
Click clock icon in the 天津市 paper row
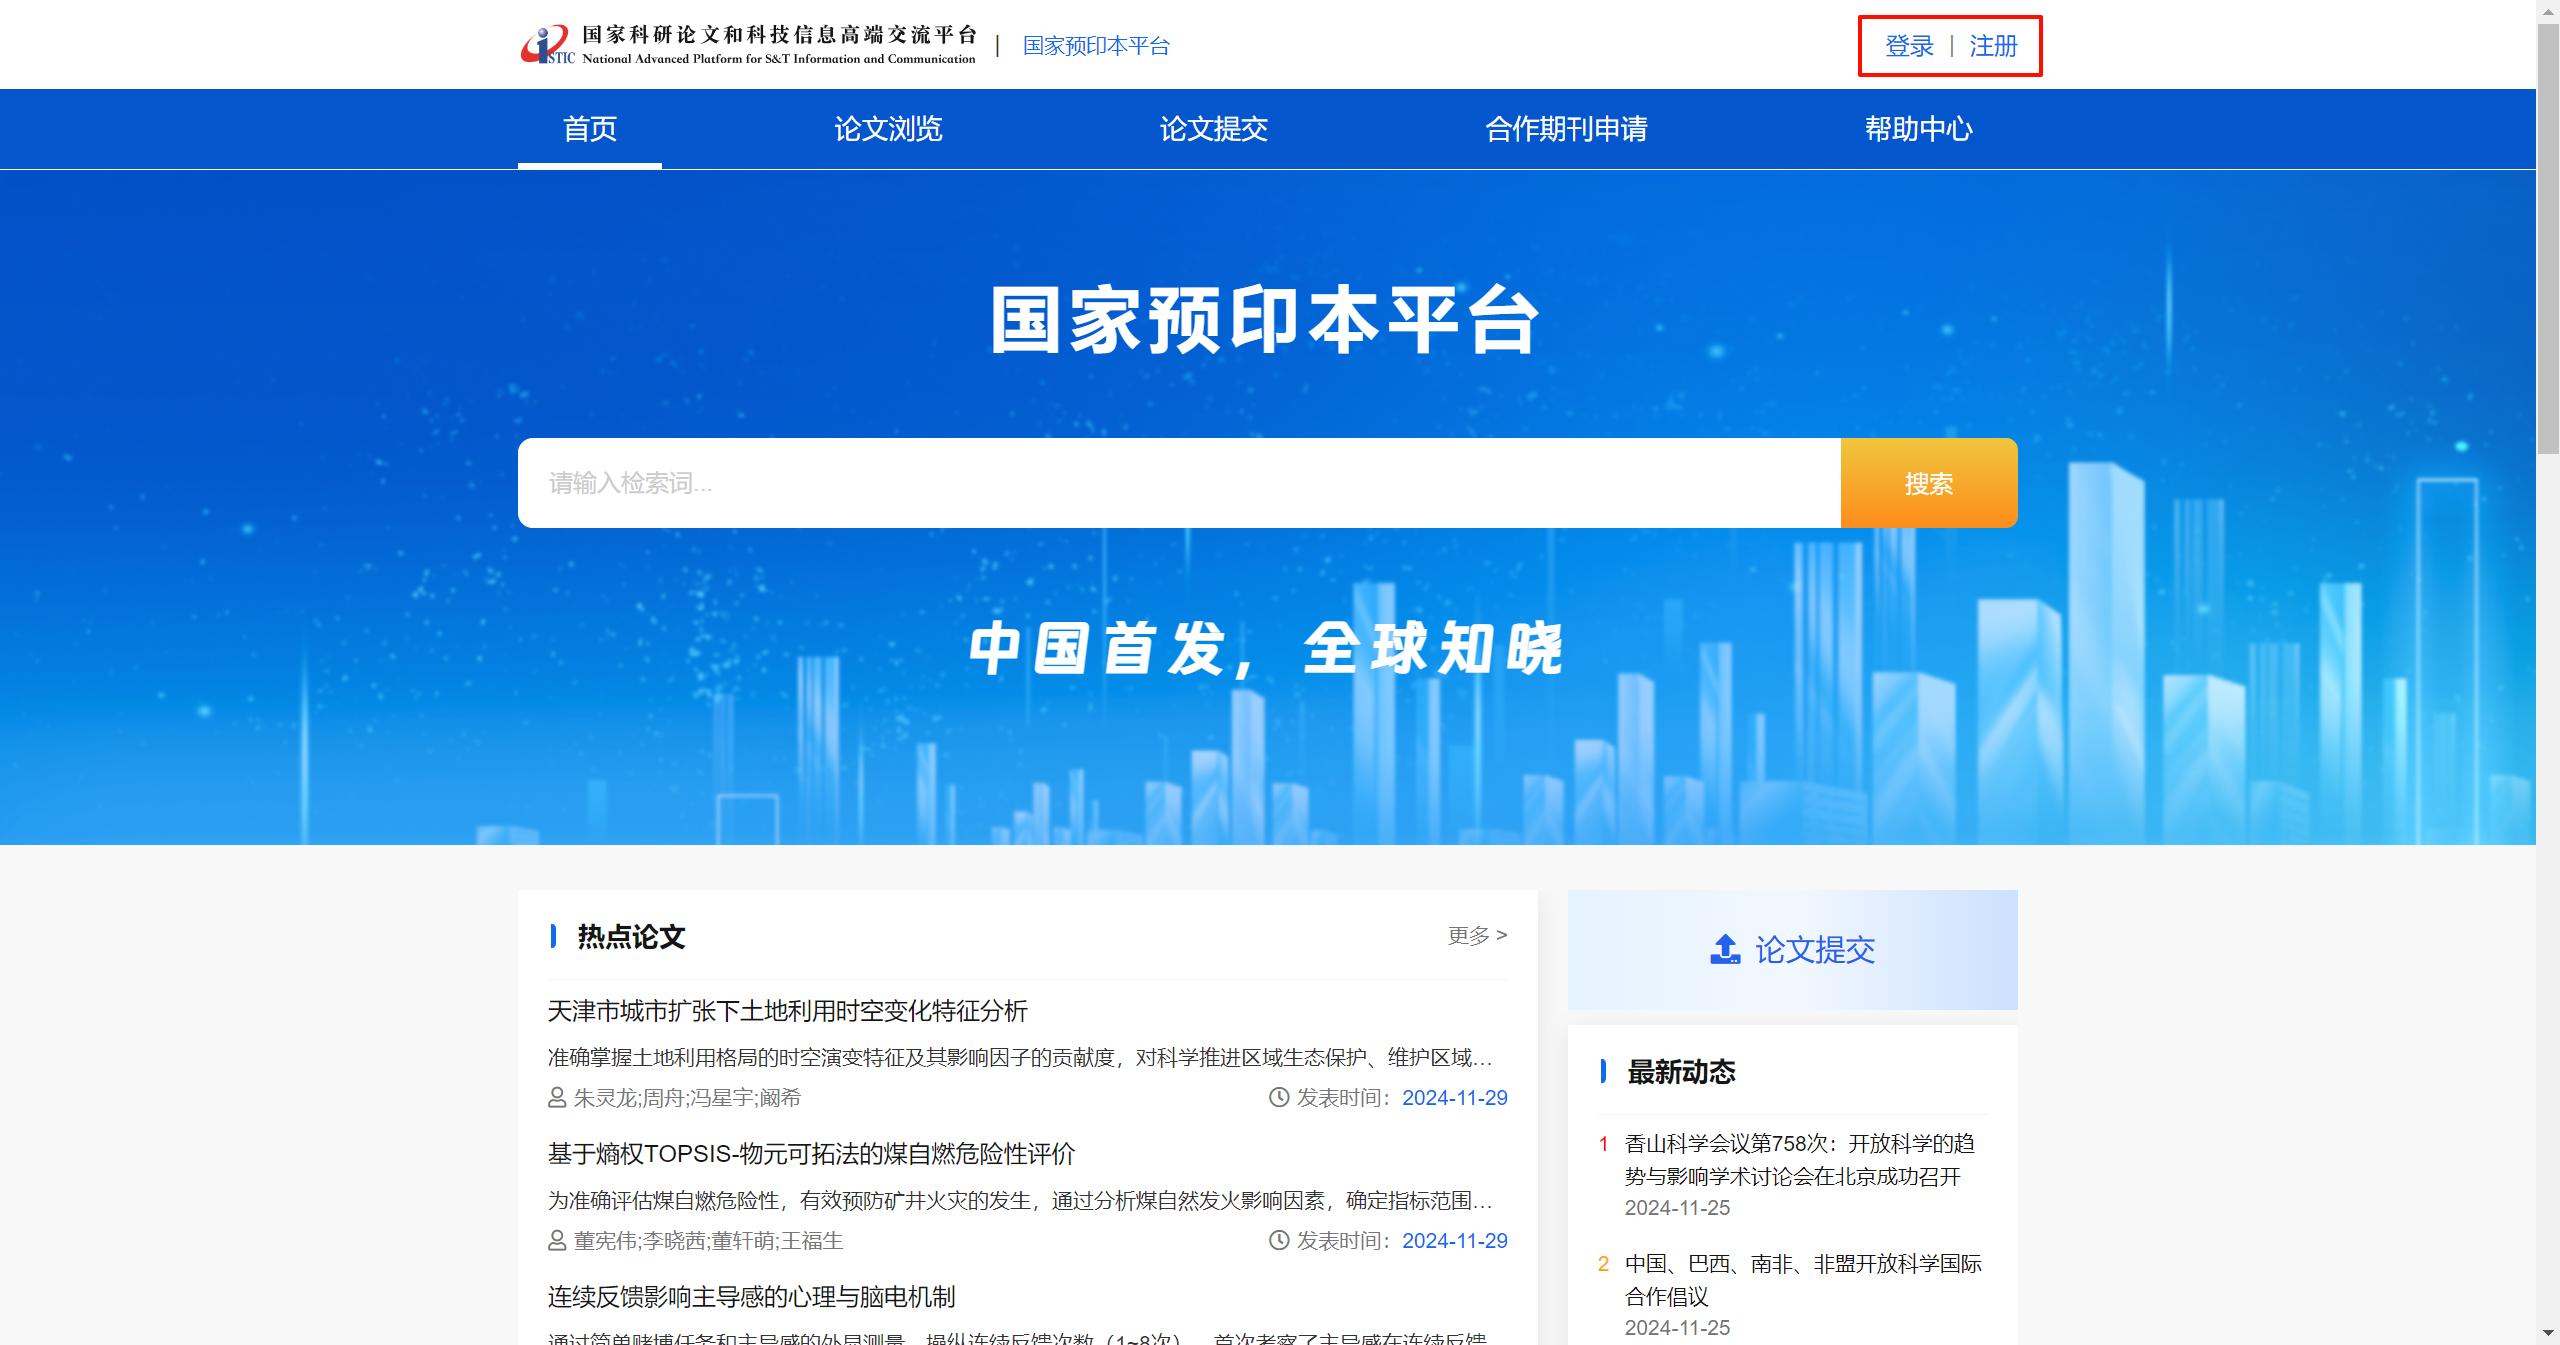1279,1097
